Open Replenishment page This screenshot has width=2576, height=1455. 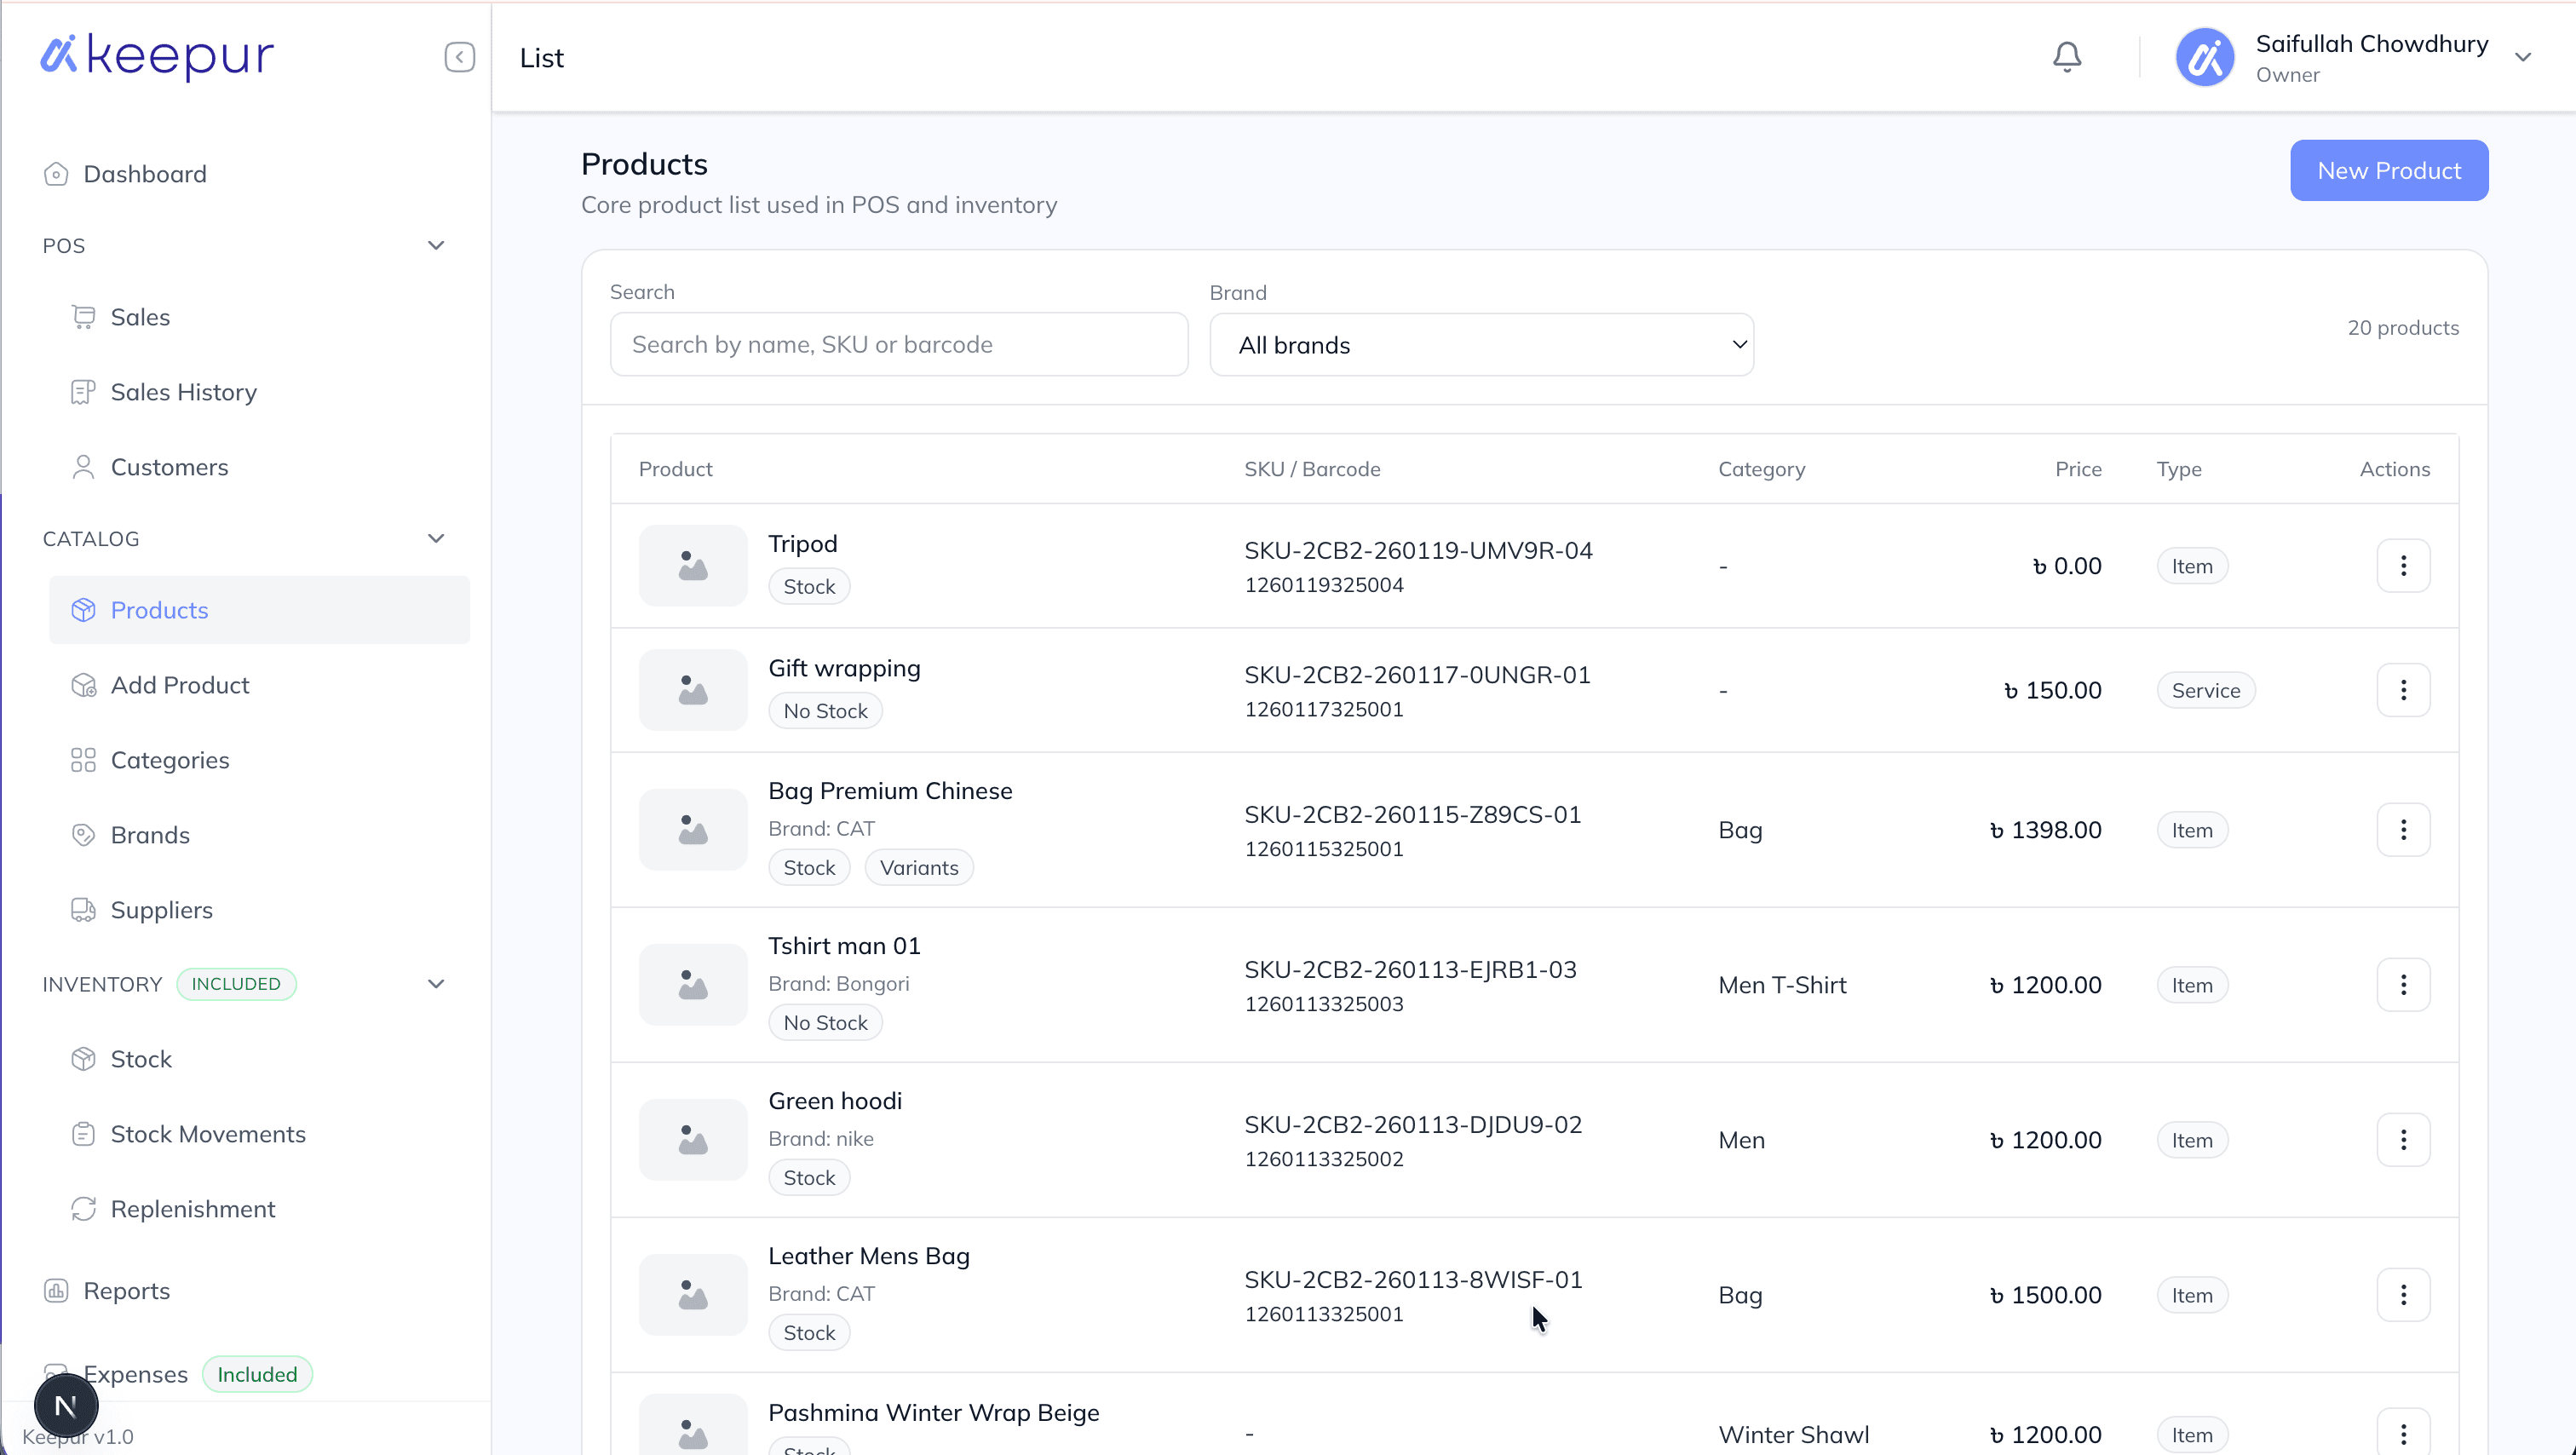pyautogui.click(x=193, y=1209)
